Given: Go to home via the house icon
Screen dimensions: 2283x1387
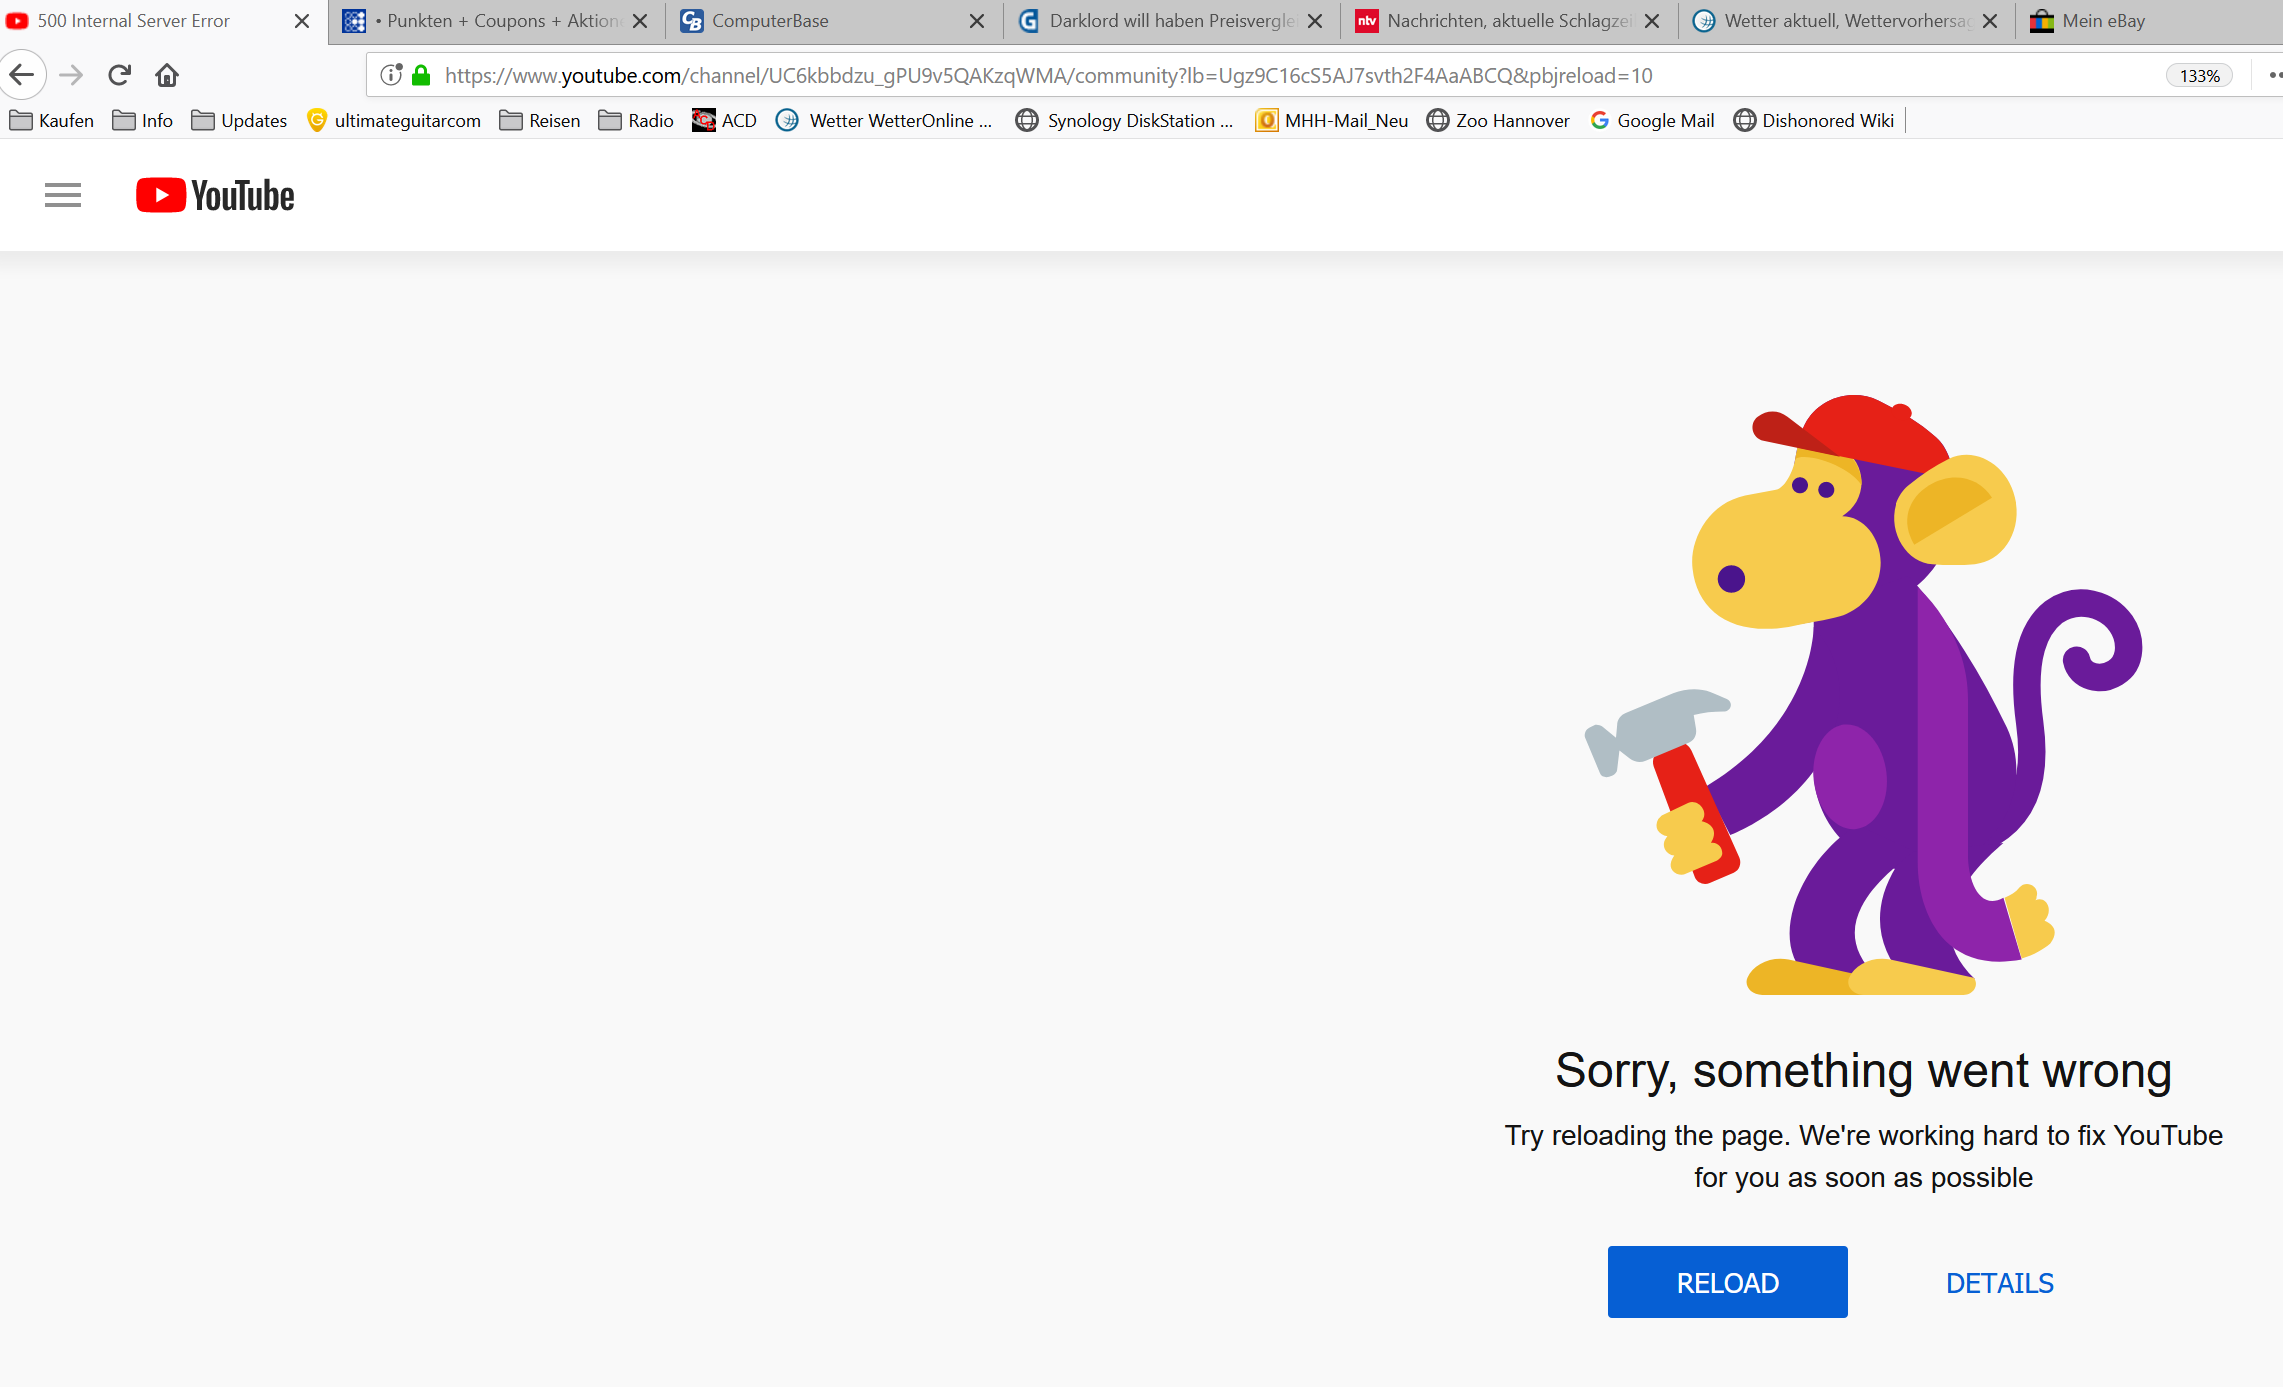Looking at the screenshot, I should [x=167, y=75].
